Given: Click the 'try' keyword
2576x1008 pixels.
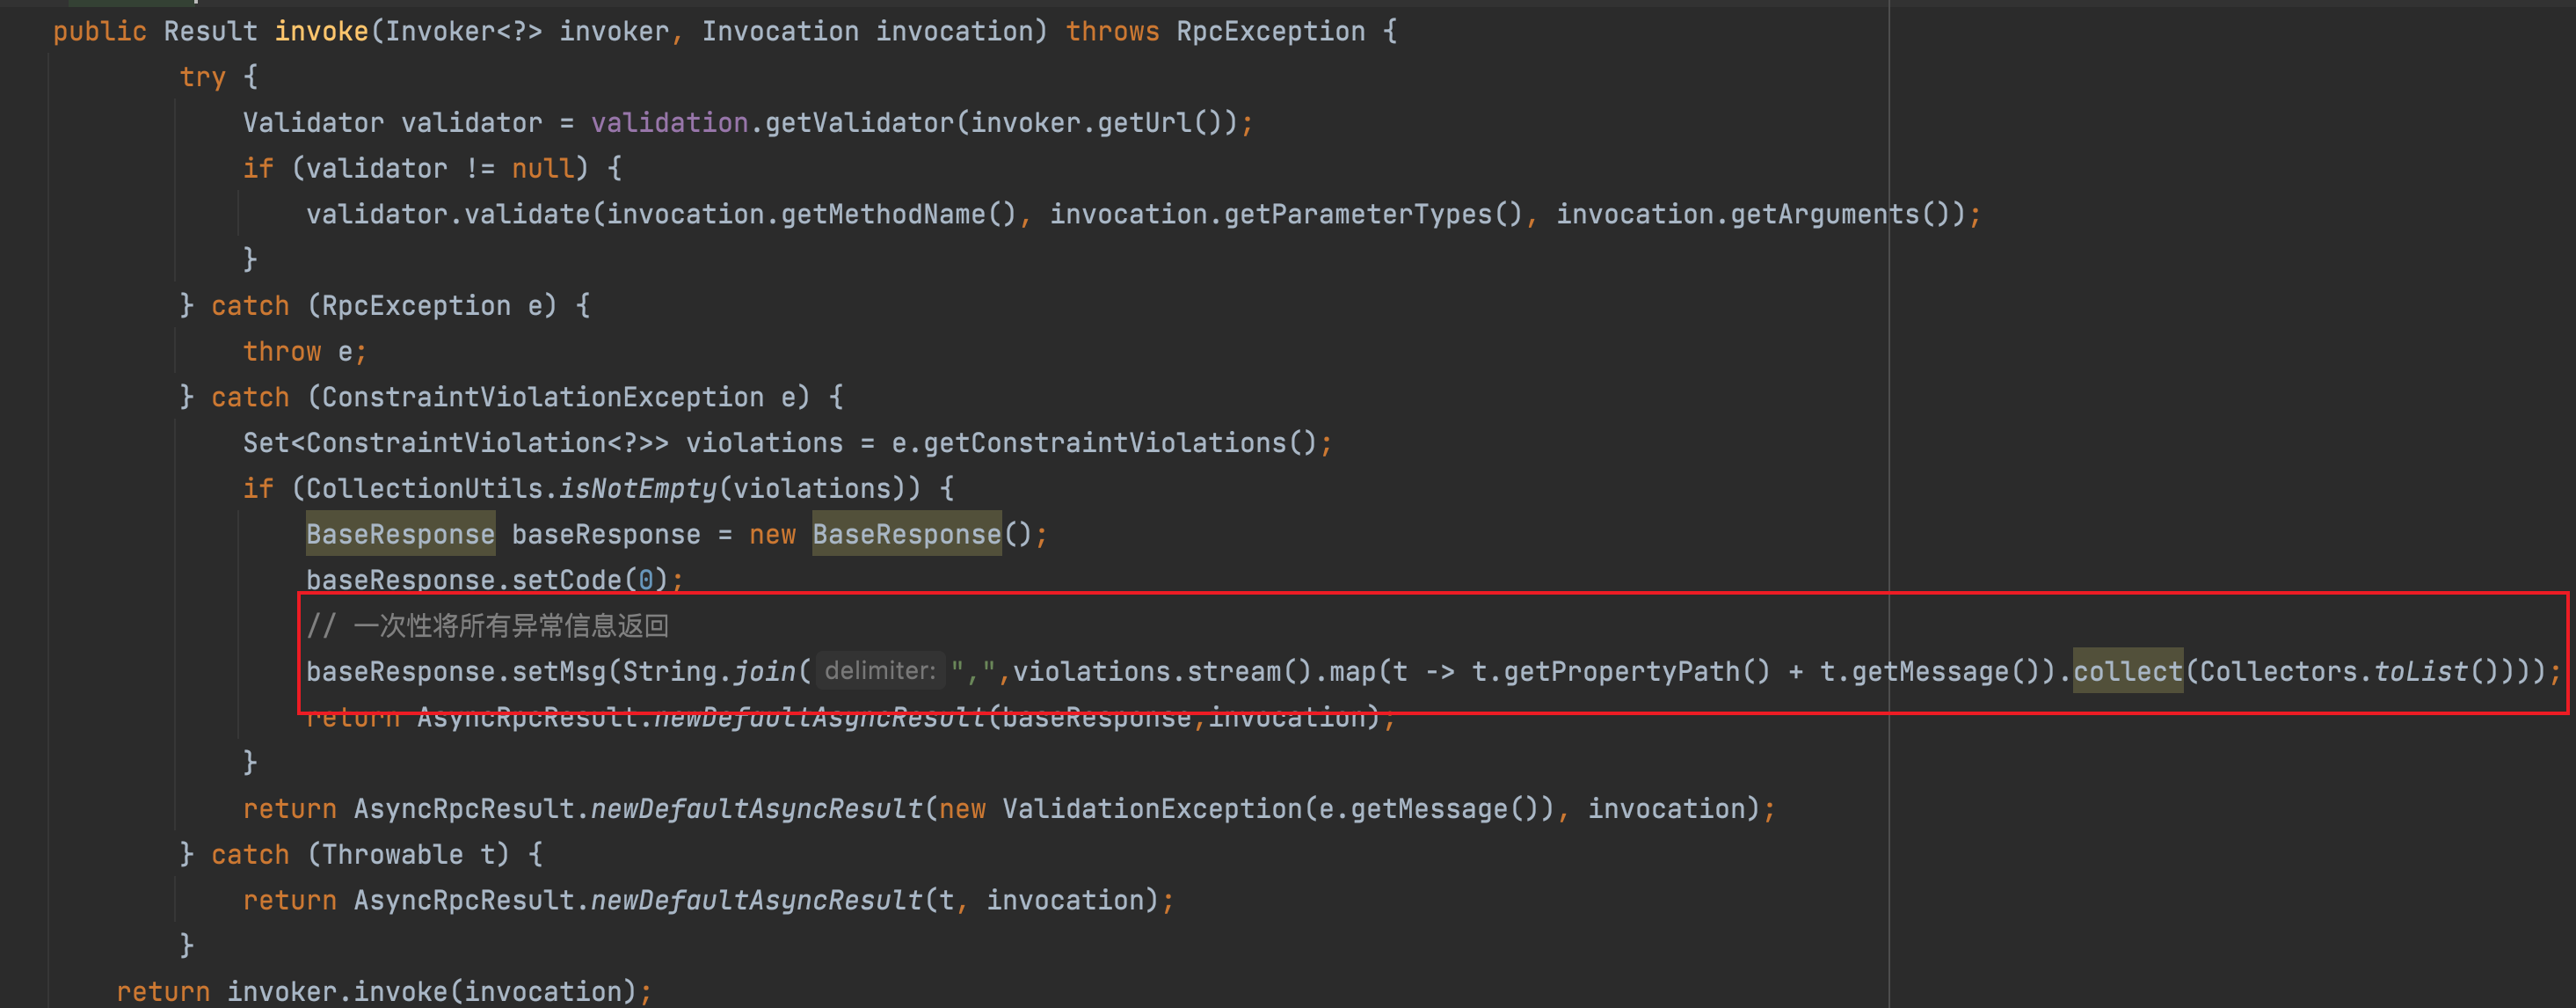Looking at the screenshot, I should click(x=203, y=77).
